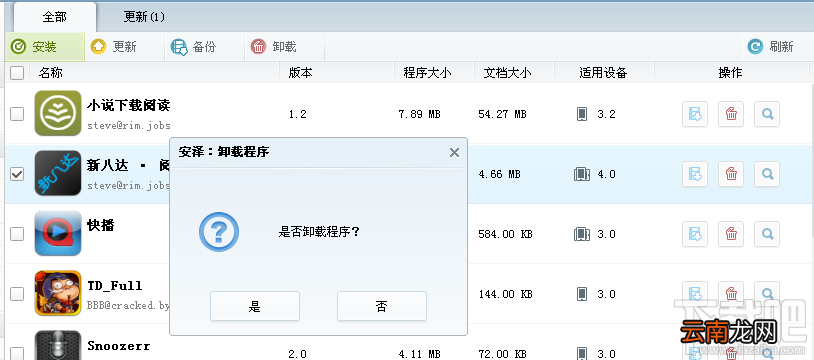814x360 pixels.
Task: Click the 584.00 KB document size
Action: [x=506, y=234]
